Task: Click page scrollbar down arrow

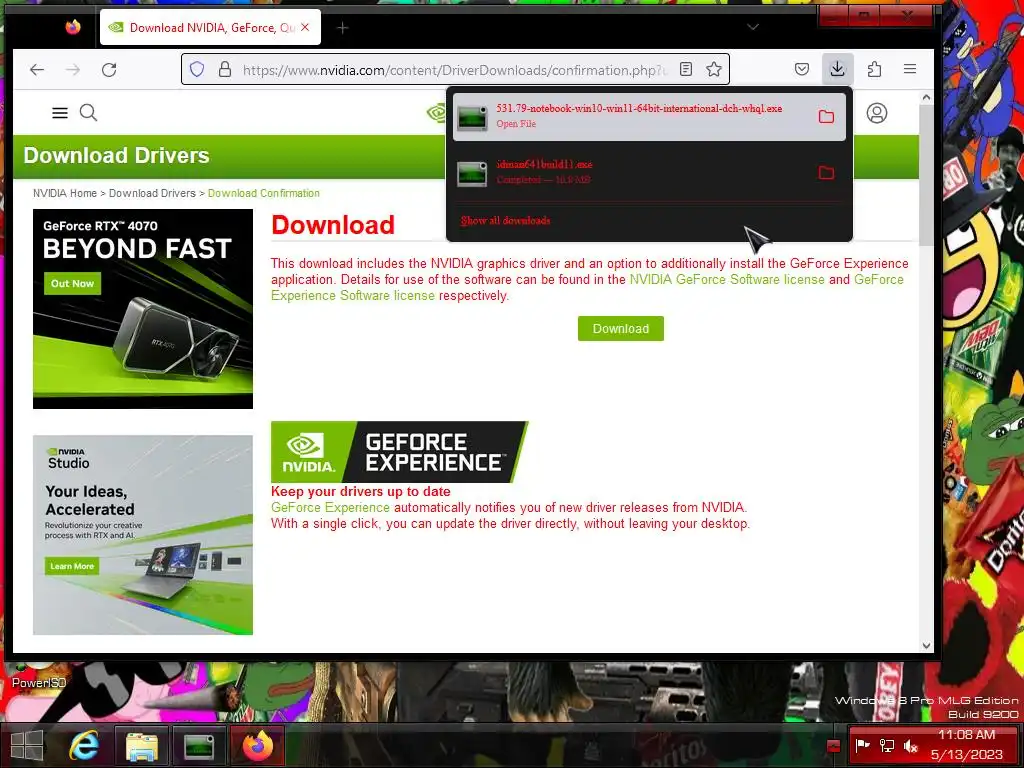Action: (926, 645)
